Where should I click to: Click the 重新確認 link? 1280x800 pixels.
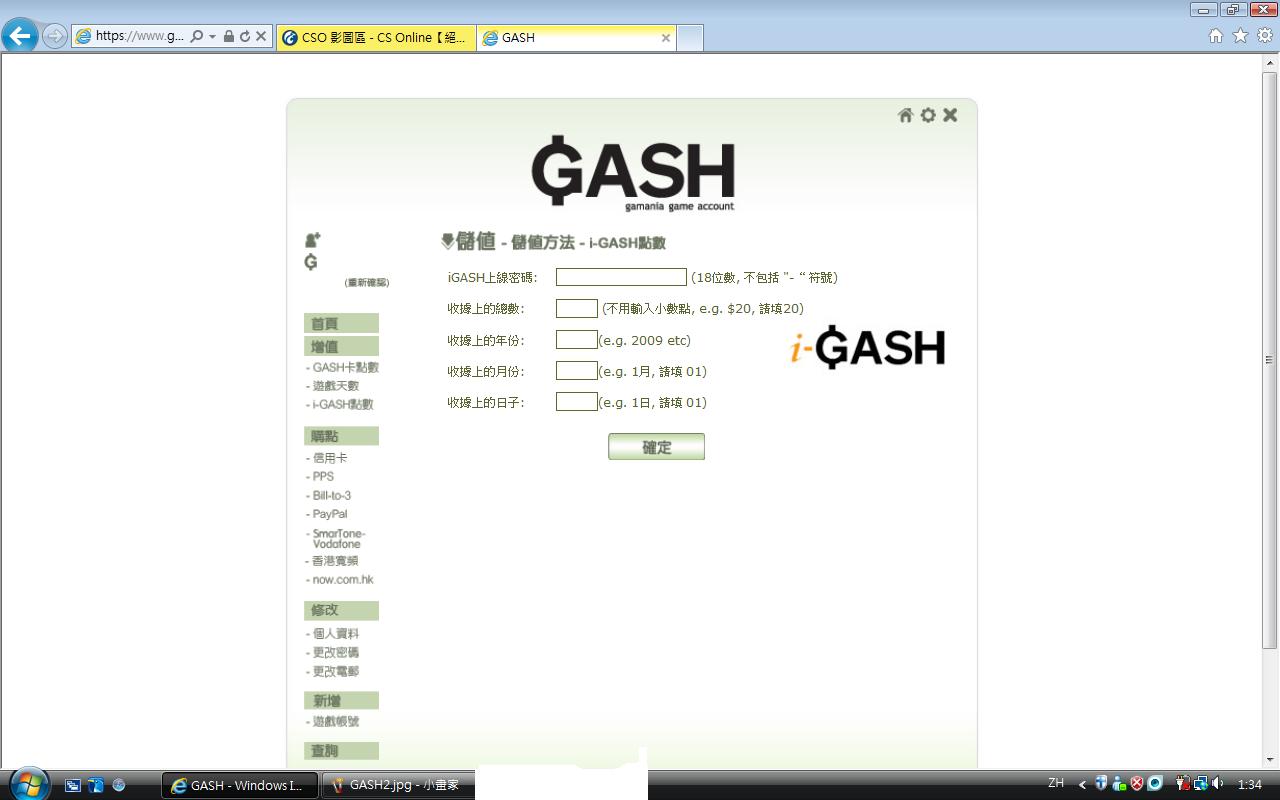pos(367,283)
